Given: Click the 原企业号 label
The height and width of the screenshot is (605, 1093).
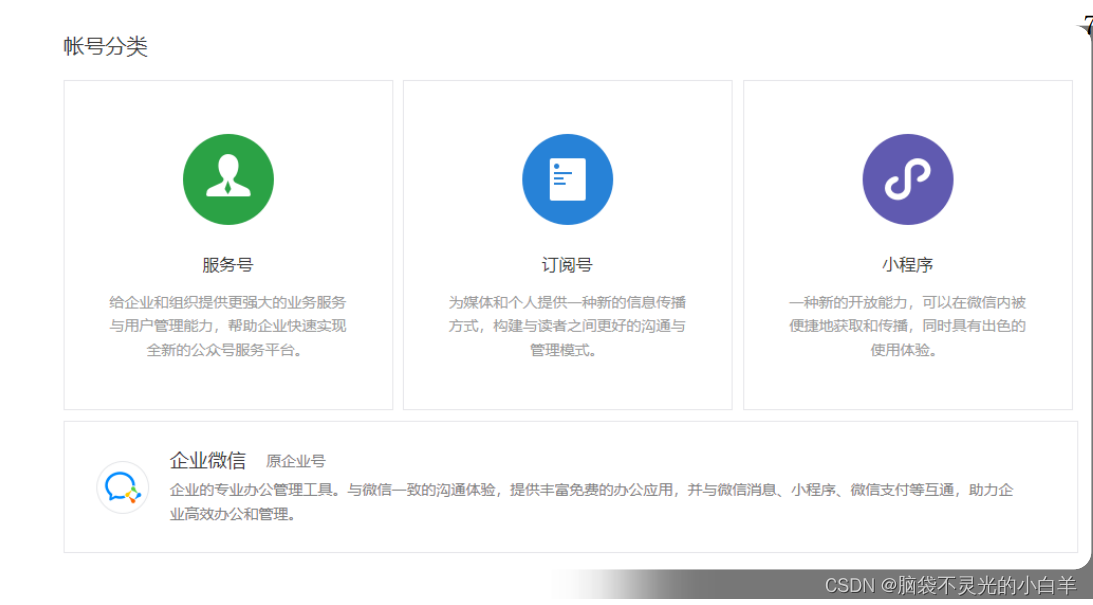Looking at the screenshot, I should (x=296, y=461).
